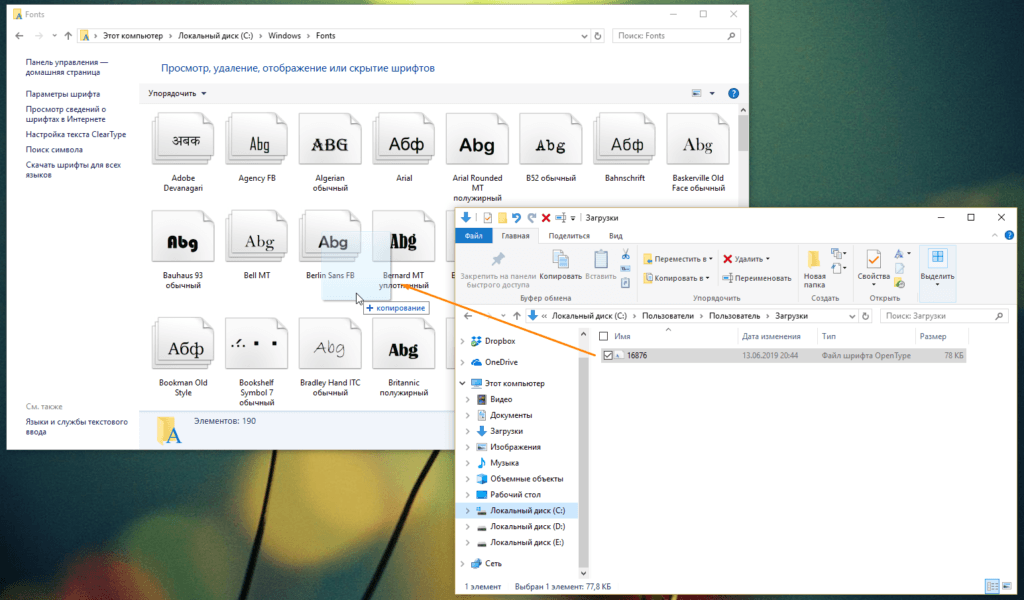Open Поиск символа link
Screen dimensions: 1024x600
[x=54, y=150]
